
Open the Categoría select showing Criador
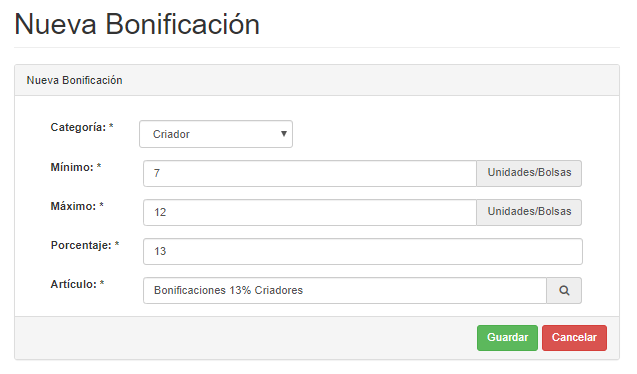point(216,134)
